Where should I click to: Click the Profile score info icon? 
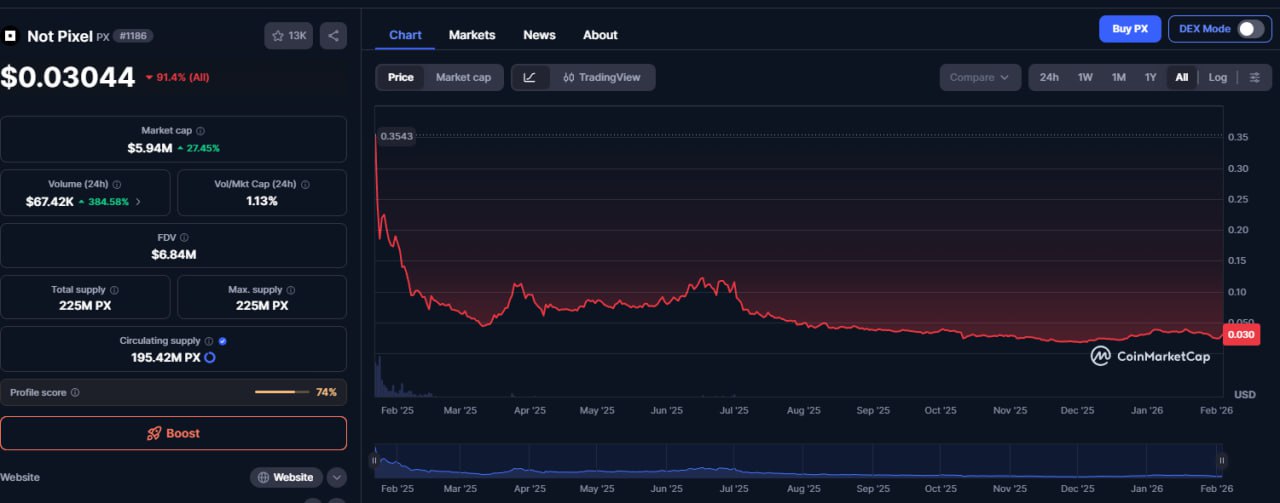point(75,393)
